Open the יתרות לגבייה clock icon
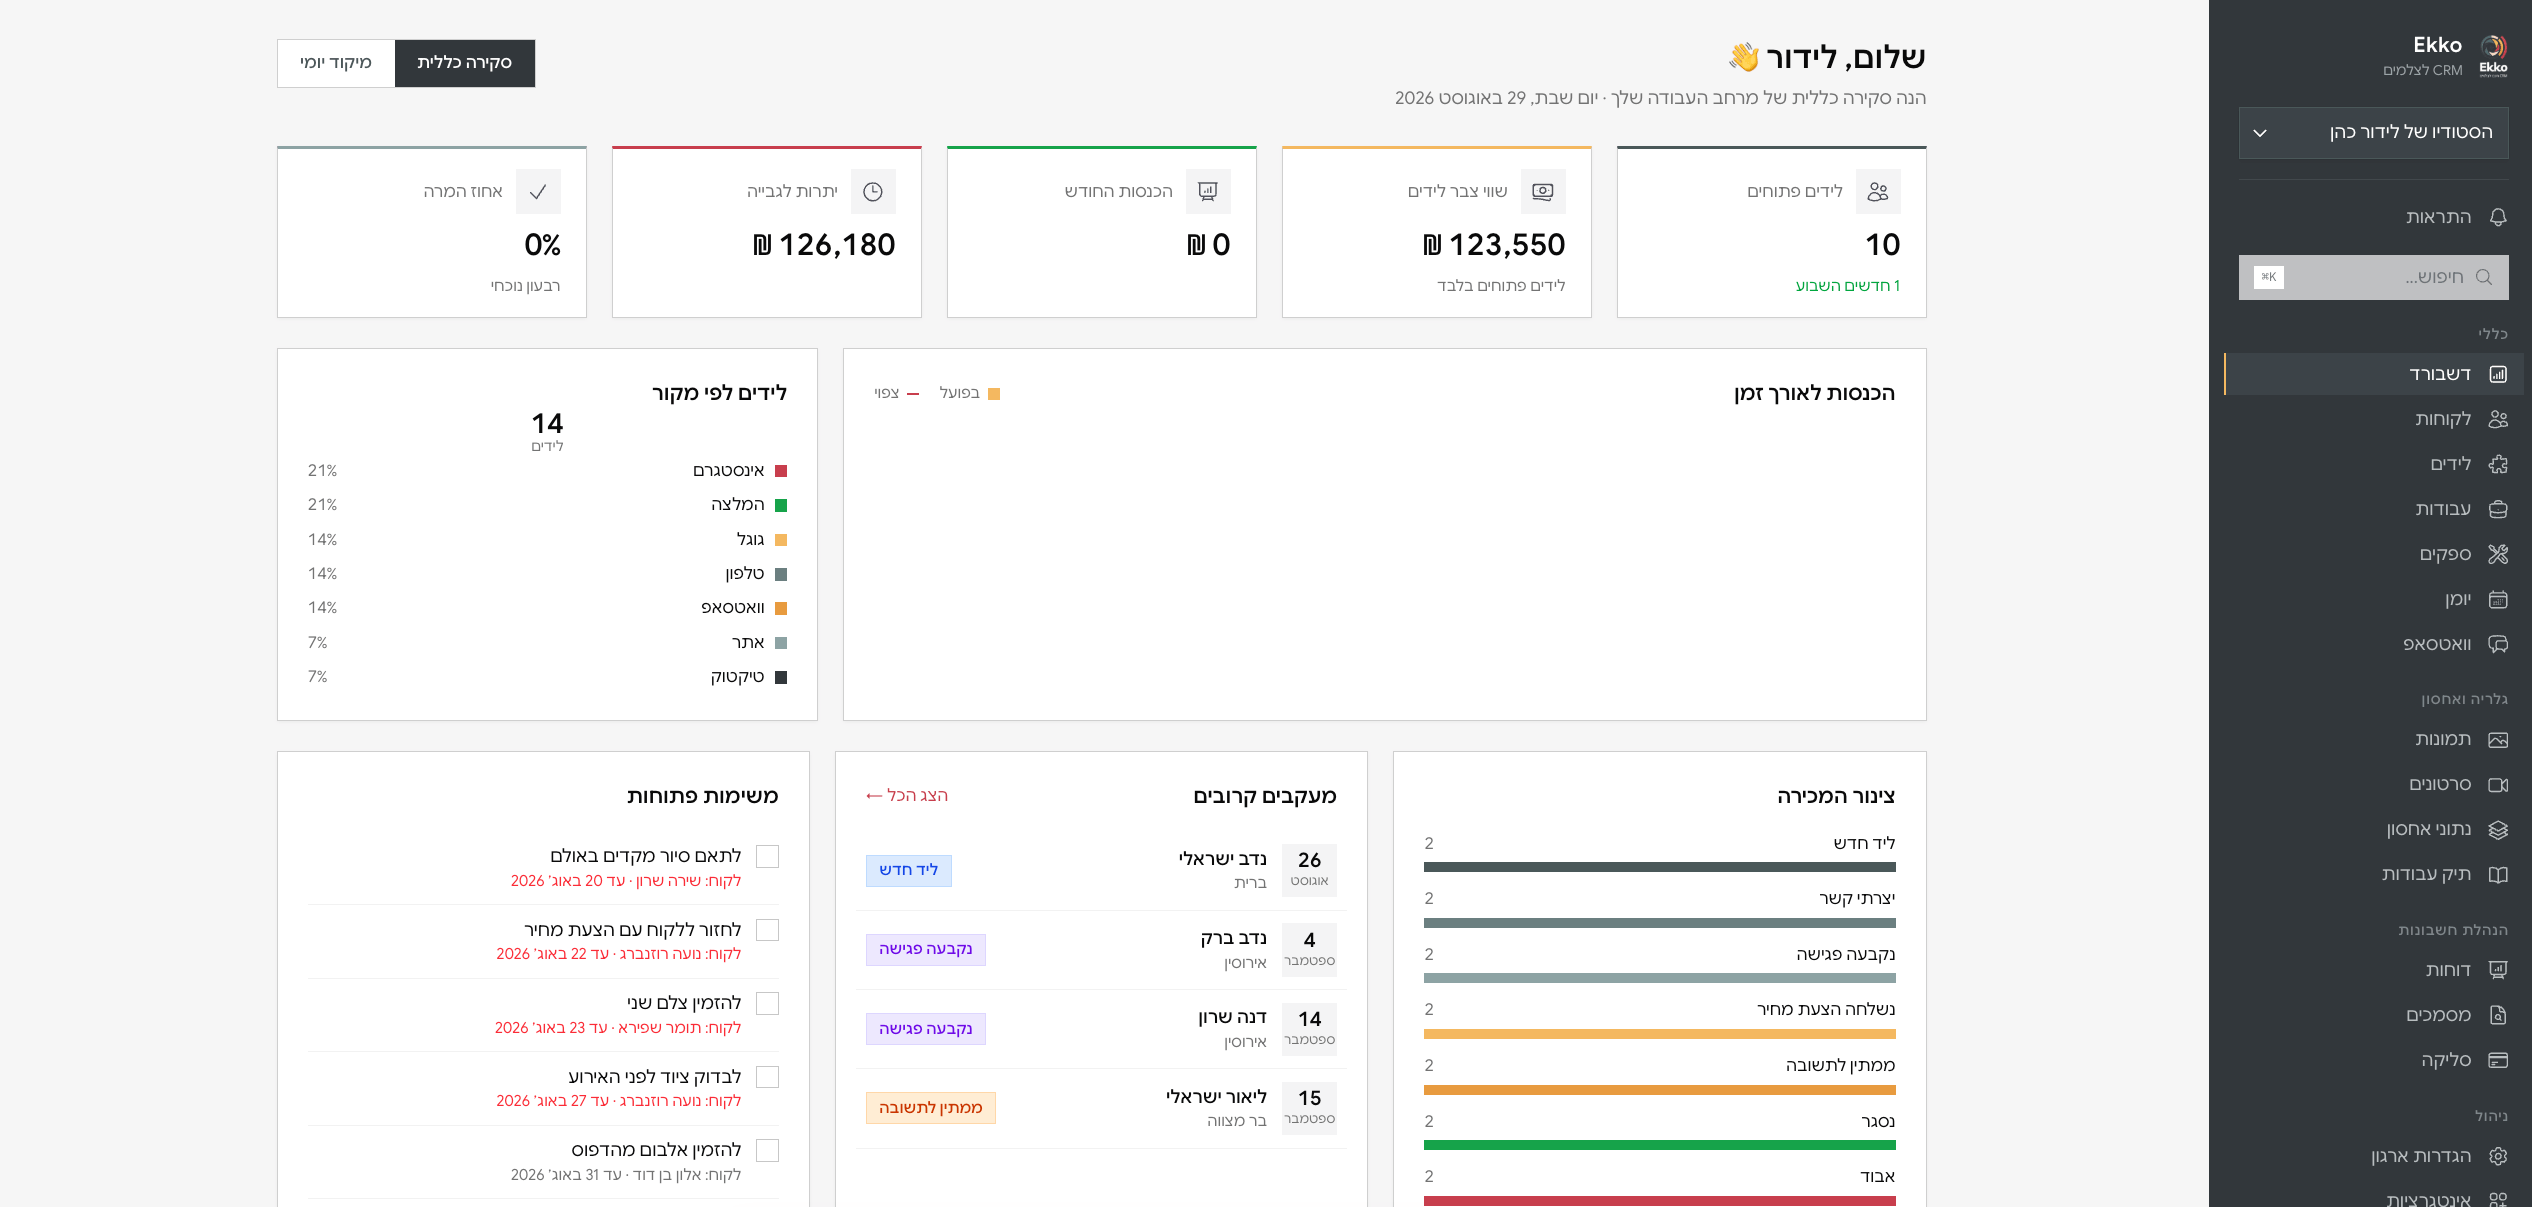2532x1207 pixels. 873,191
